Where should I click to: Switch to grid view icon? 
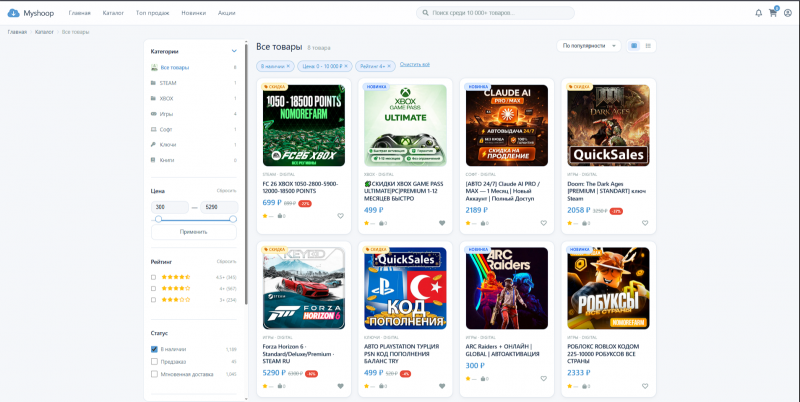point(634,46)
